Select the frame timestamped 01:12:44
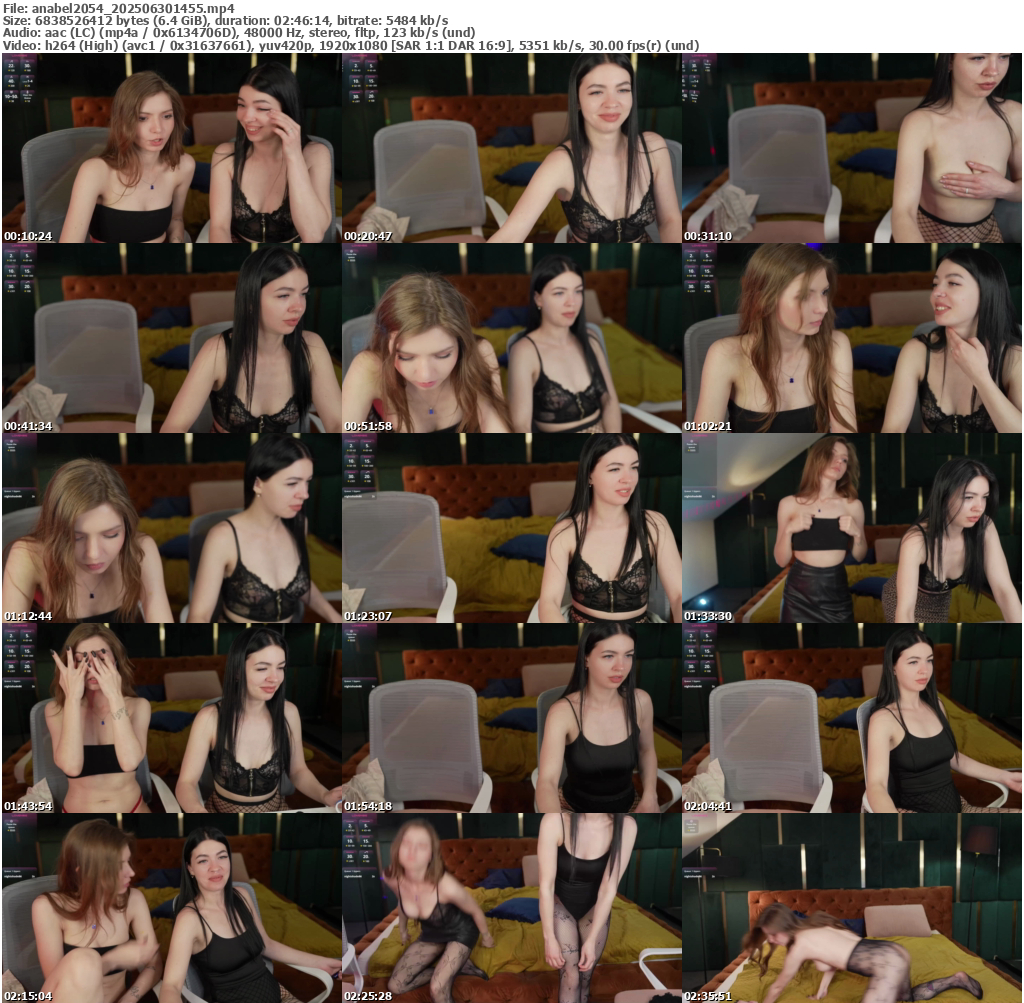The height and width of the screenshot is (1003, 1024). [171, 528]
